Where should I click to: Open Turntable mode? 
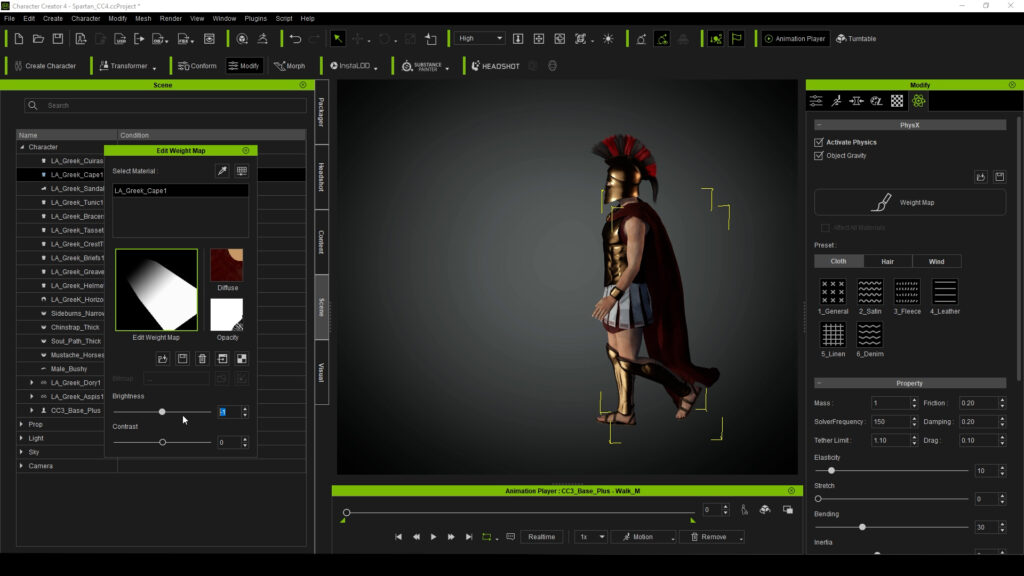(x=856, y=39)
